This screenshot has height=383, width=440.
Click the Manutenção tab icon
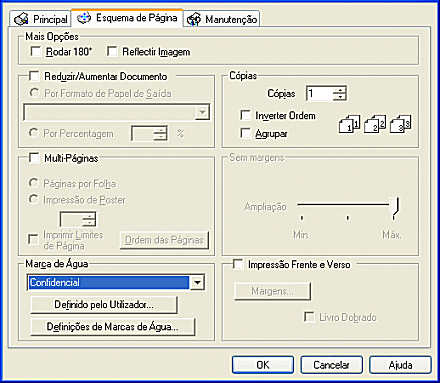tap(194, 19)
